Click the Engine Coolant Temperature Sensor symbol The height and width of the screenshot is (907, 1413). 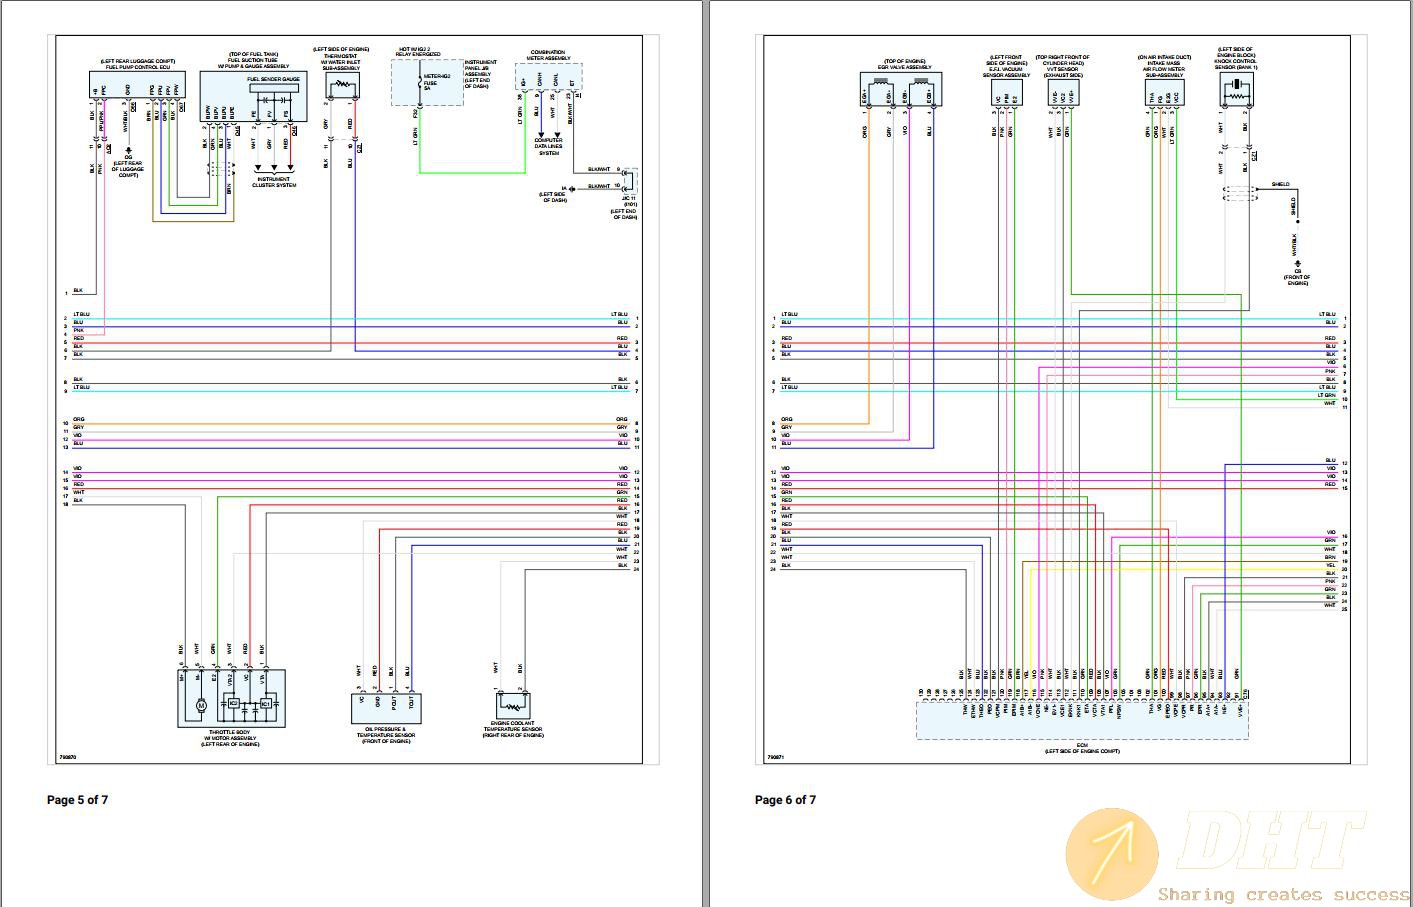coord(513,704)
